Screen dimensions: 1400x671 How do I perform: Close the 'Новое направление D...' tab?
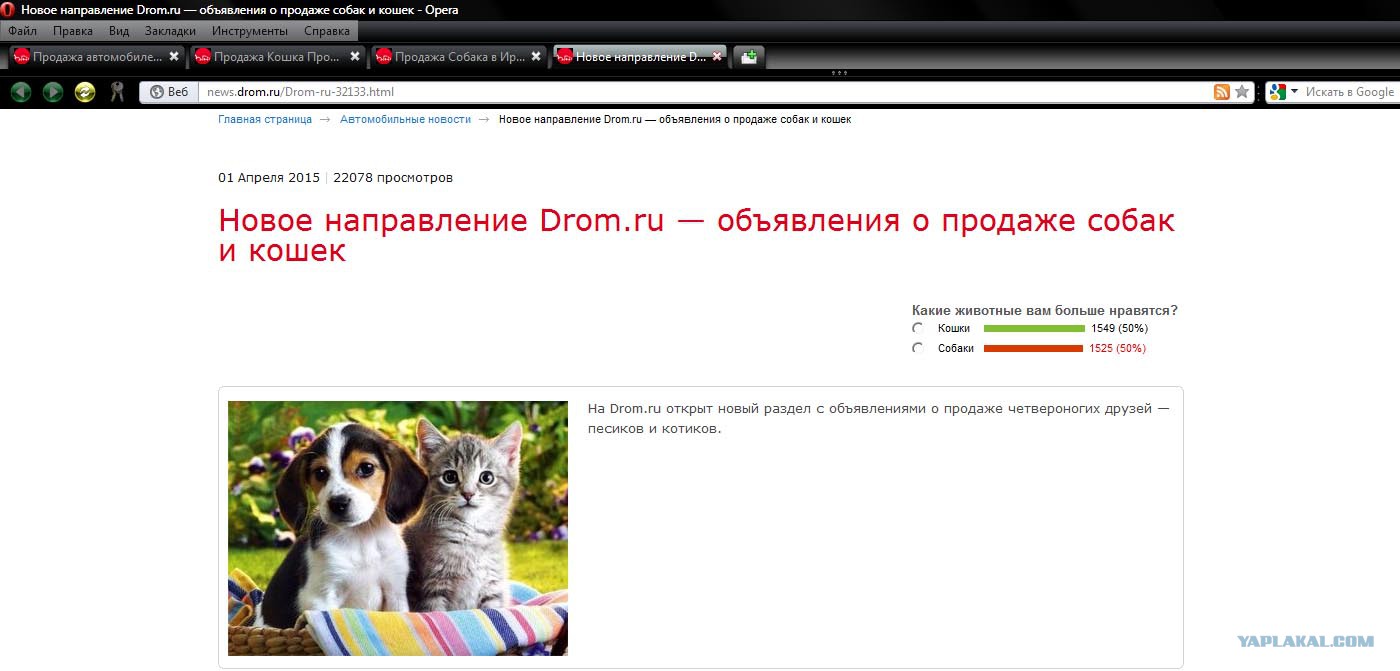point(717,57)
